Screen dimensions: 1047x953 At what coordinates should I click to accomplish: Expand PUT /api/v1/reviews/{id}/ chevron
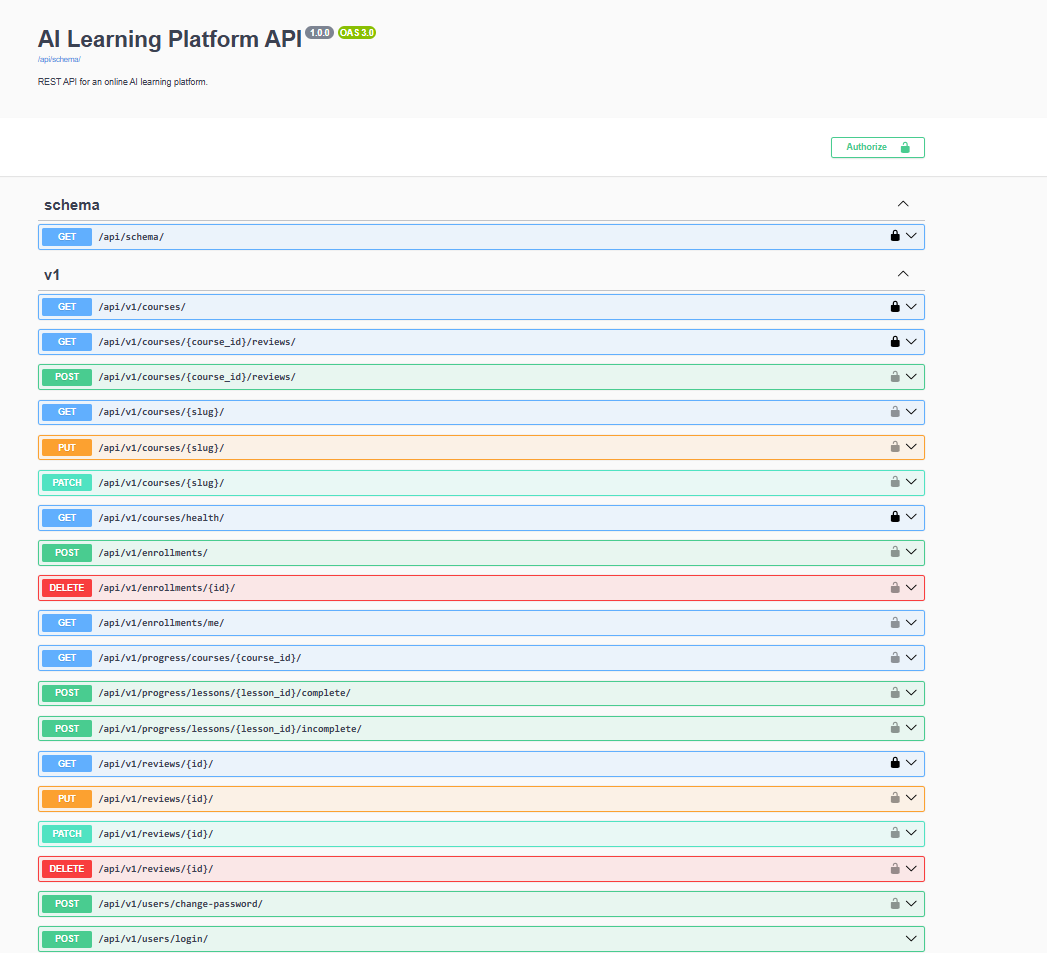(x=911, y=798)
